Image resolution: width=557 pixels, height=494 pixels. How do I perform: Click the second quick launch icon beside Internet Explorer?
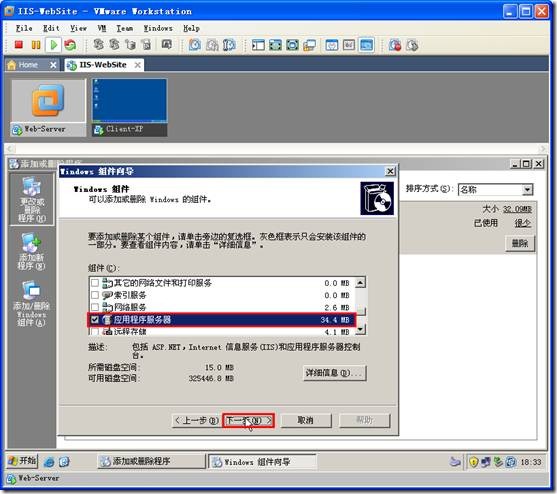pyautogui.click(x=65, y=461)
